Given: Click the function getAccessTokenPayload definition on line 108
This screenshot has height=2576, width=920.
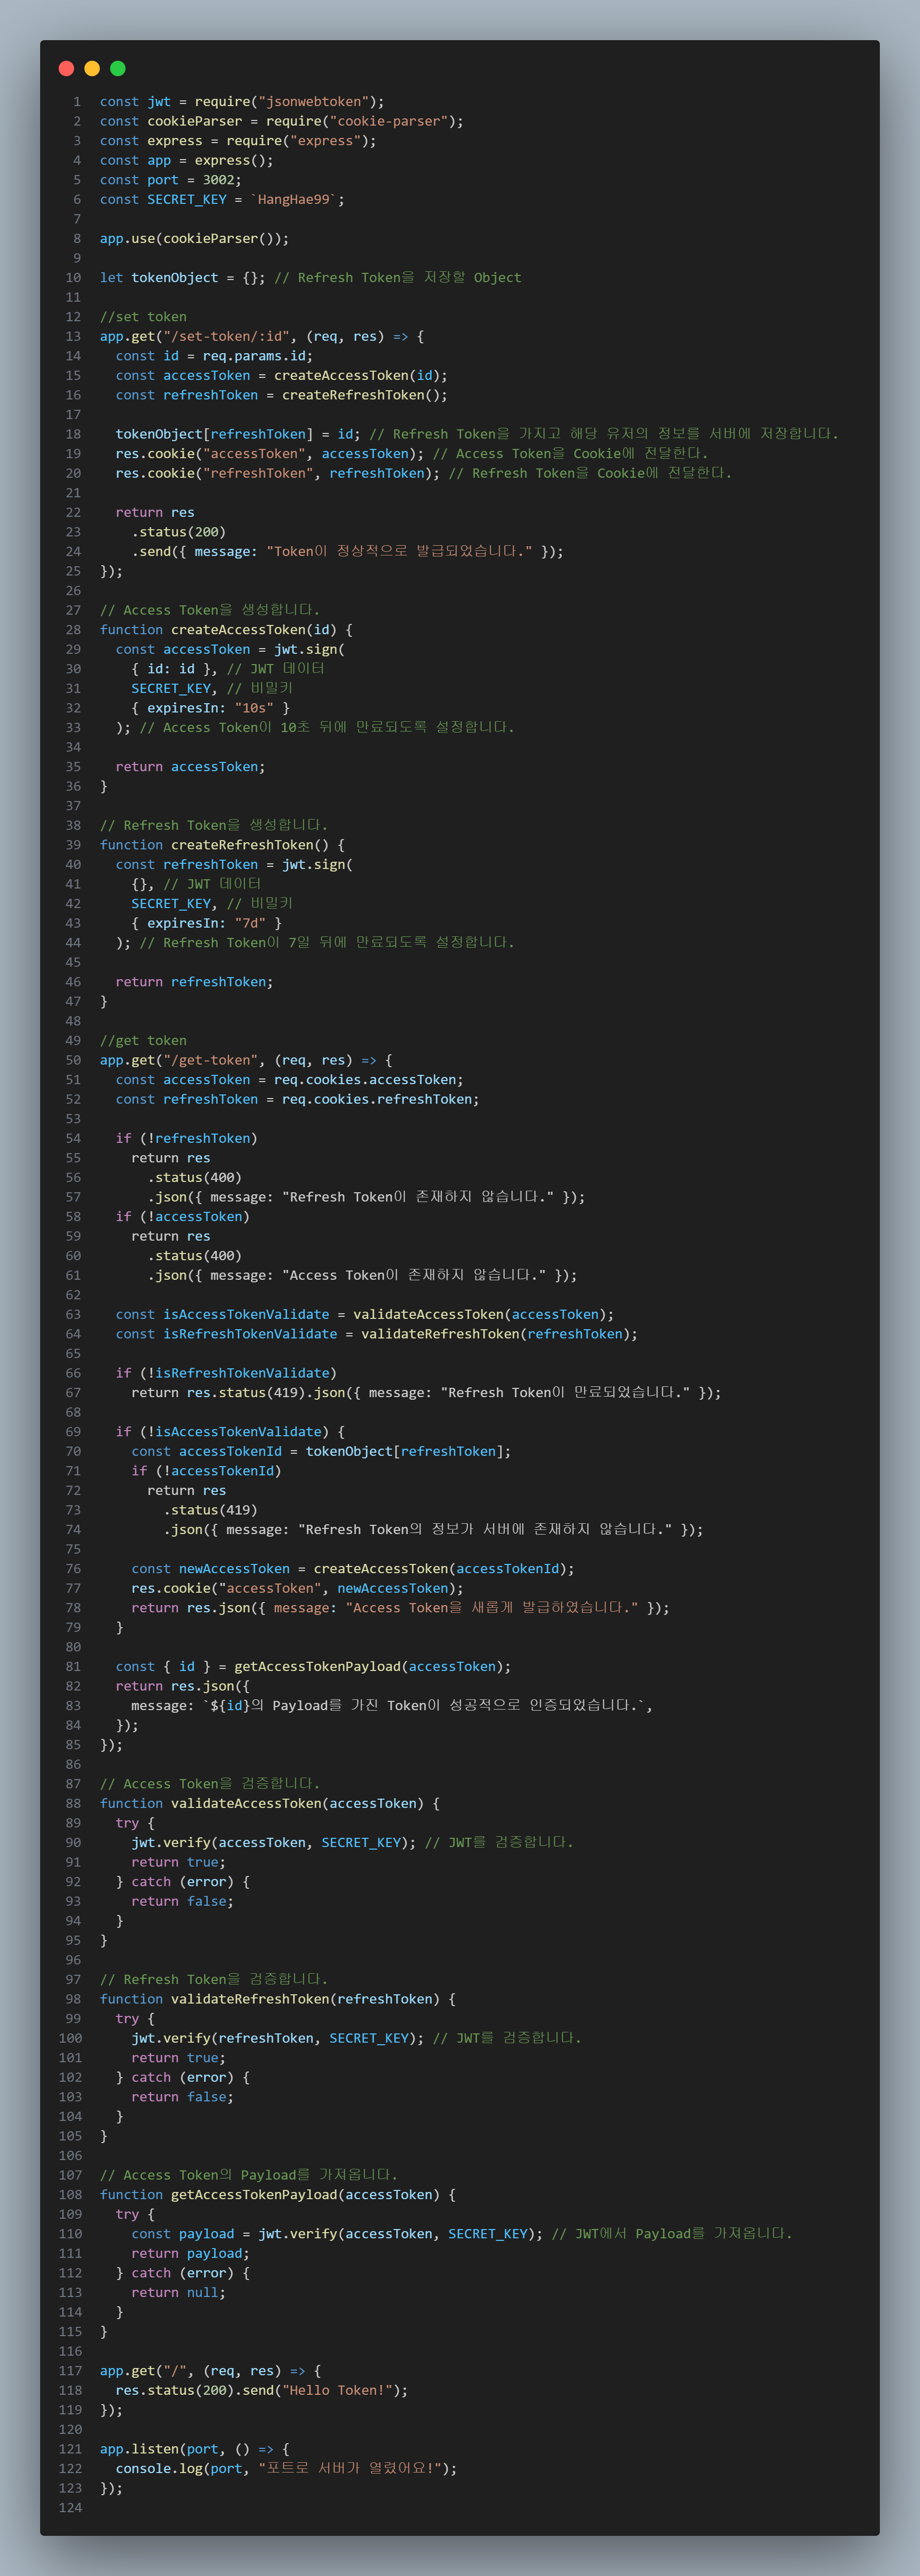Looking at the screenshot, I should 278,2195.
